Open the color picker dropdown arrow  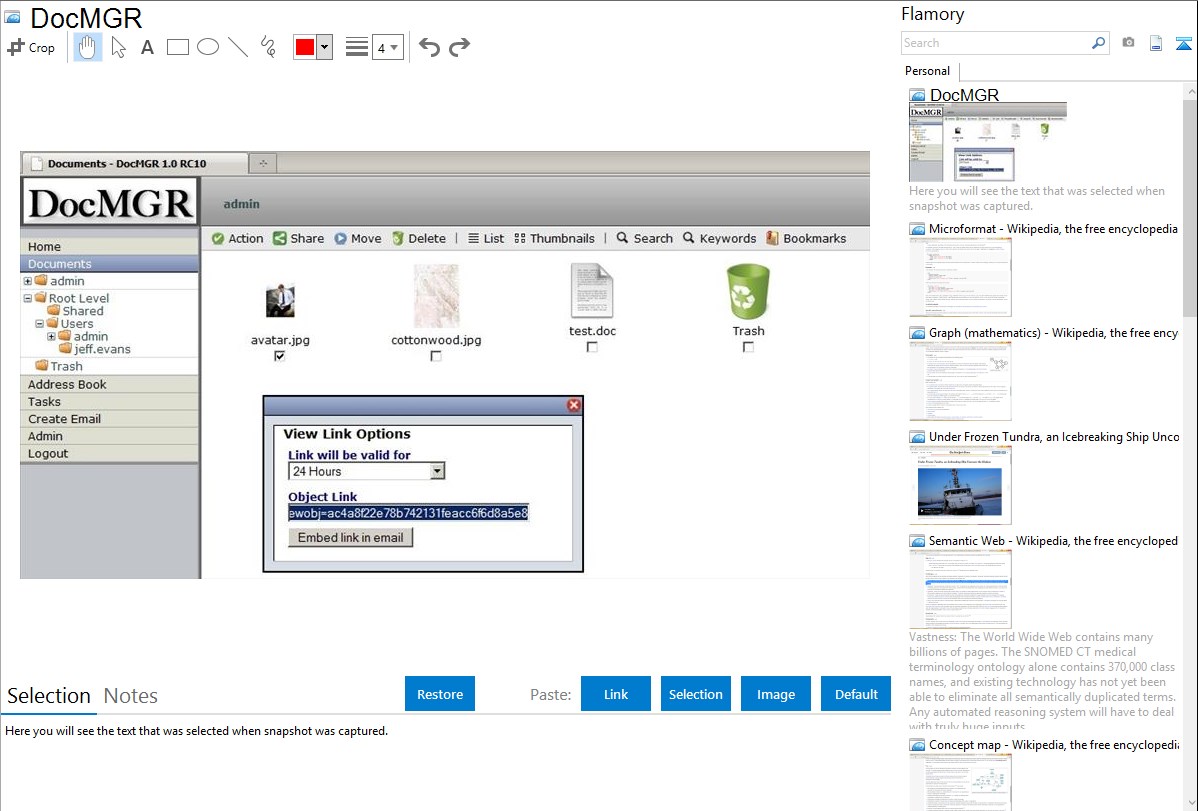point(325,47)
